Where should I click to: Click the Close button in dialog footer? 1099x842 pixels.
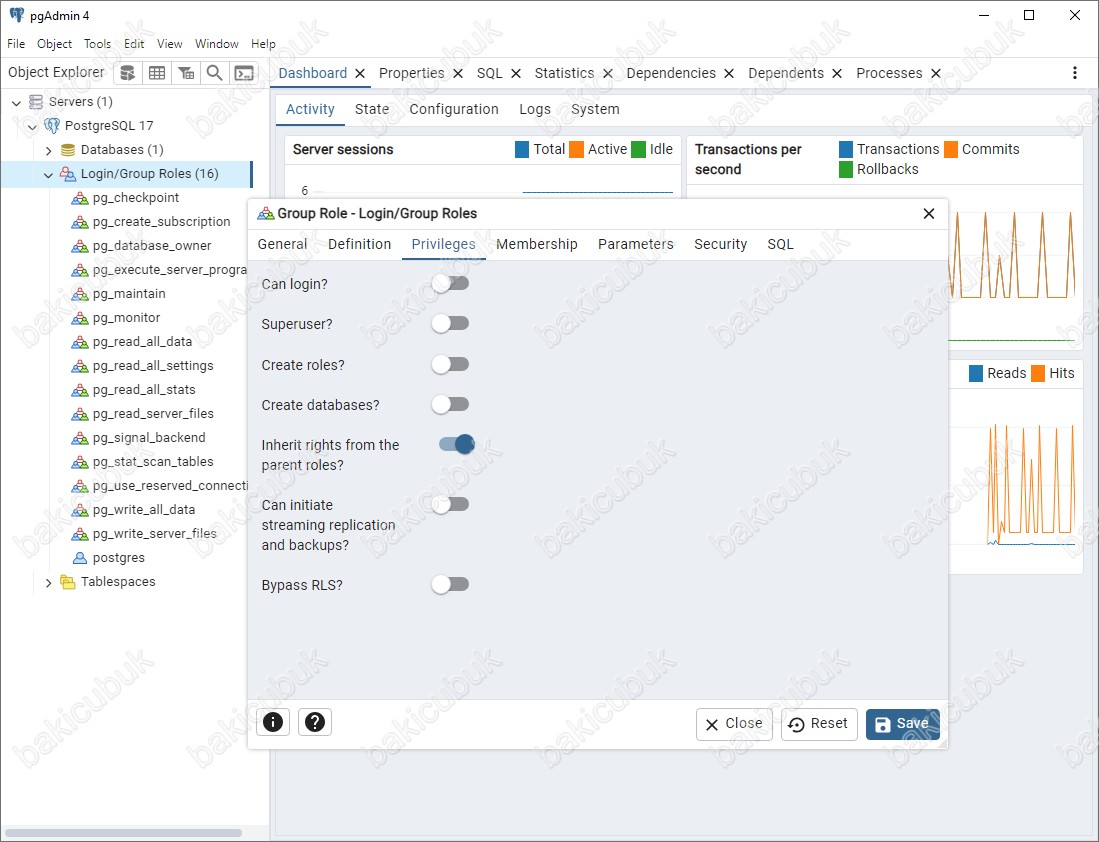point(734,724)
